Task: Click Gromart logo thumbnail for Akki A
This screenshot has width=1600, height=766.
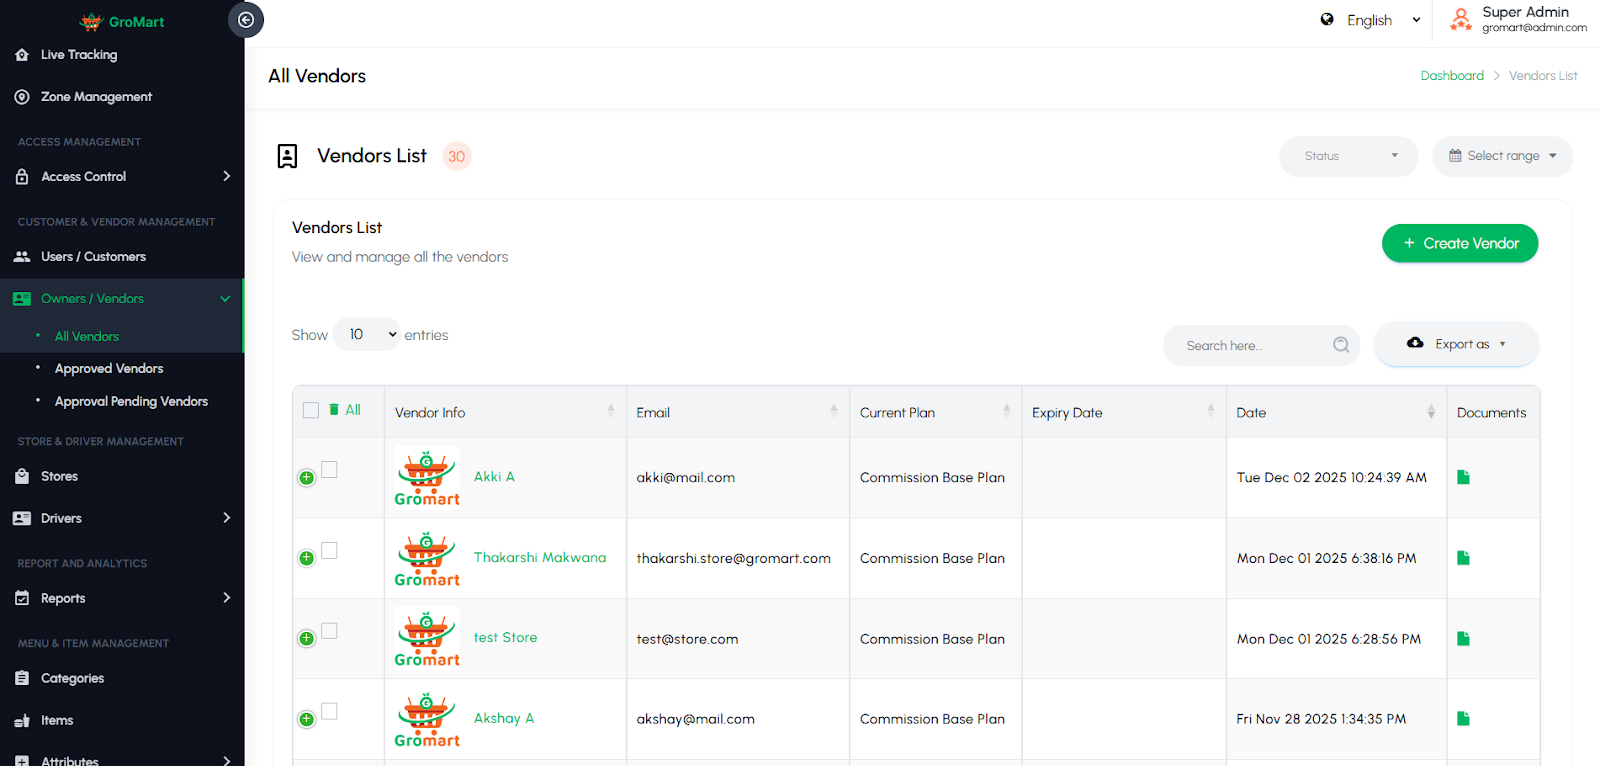Action: [427, 477]
